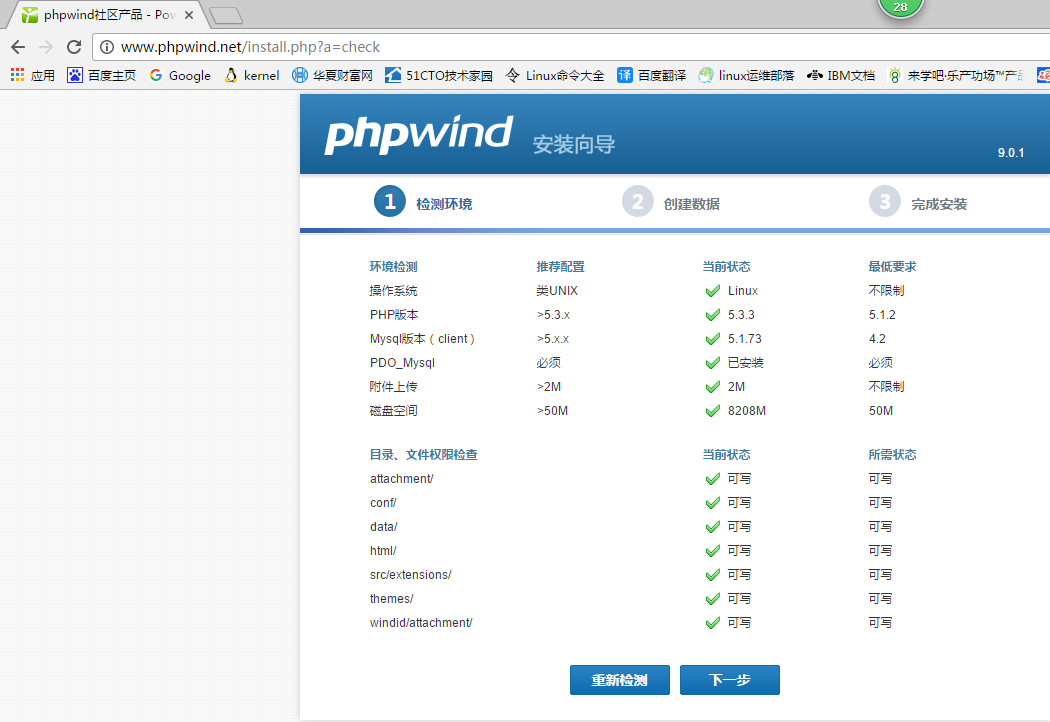
Task: Open the 华夏财富网 bookmark
Action: (x=333, y=75)
